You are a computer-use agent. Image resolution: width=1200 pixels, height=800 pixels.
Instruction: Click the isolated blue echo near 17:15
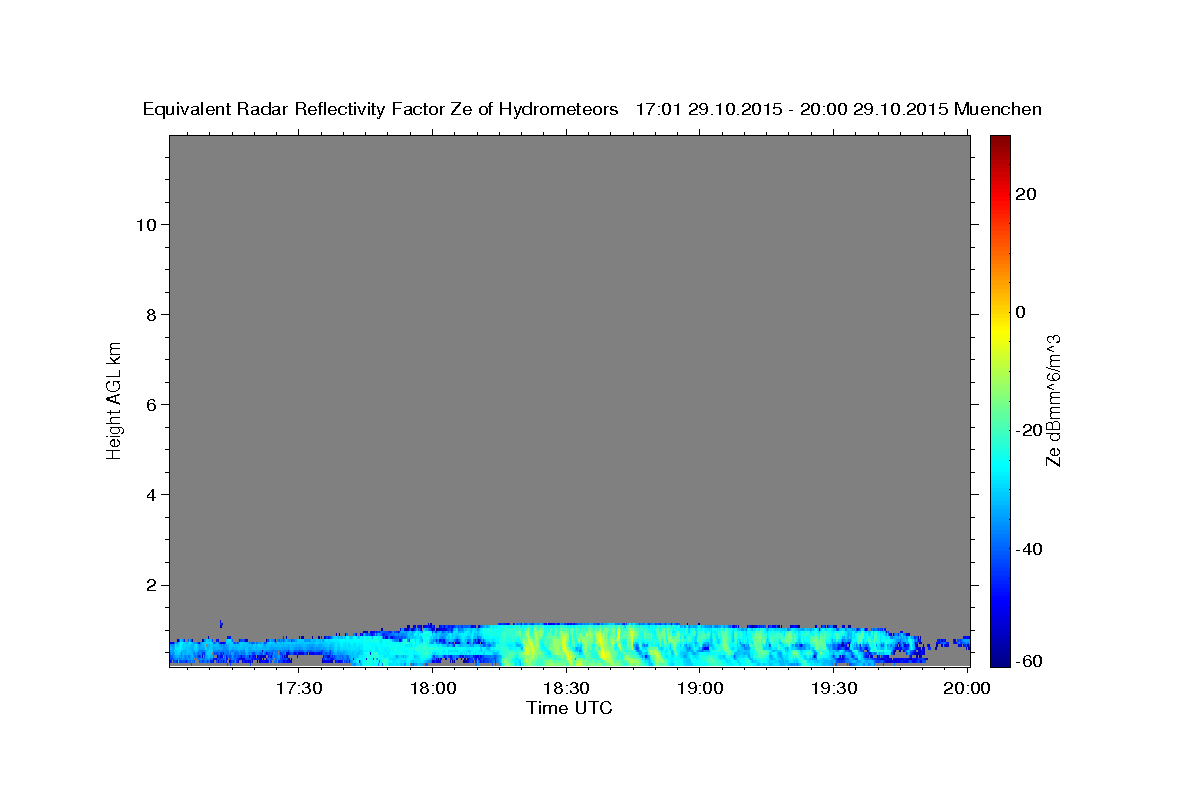point(221,623)
